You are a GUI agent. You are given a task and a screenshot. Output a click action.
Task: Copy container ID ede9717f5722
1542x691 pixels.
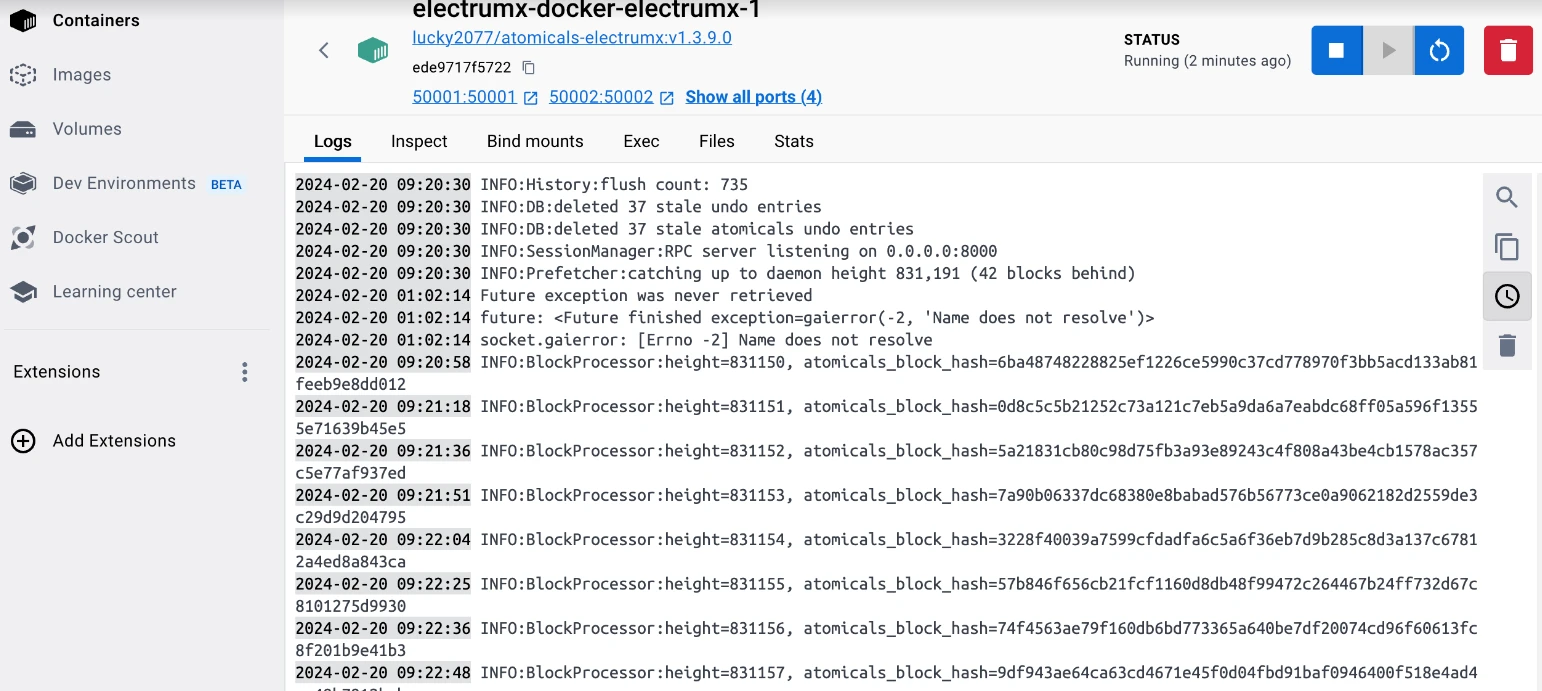click(529, 68)
